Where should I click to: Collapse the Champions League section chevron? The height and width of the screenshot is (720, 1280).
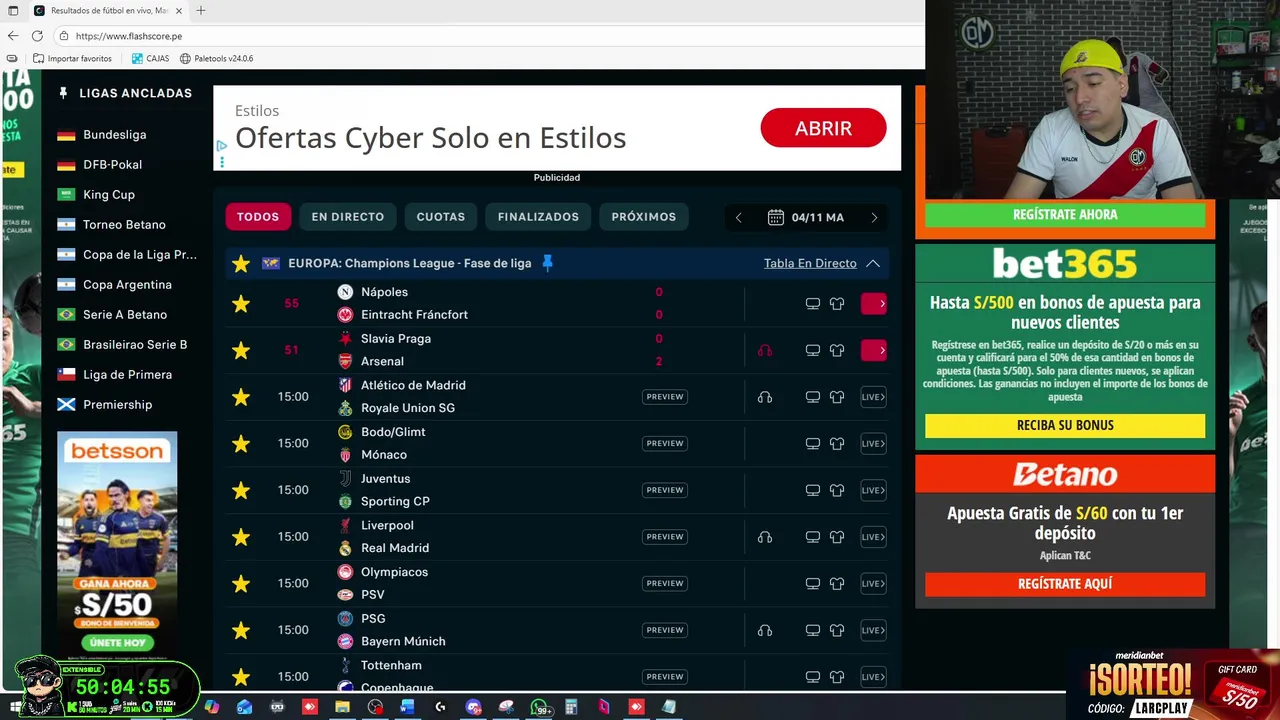873,263
